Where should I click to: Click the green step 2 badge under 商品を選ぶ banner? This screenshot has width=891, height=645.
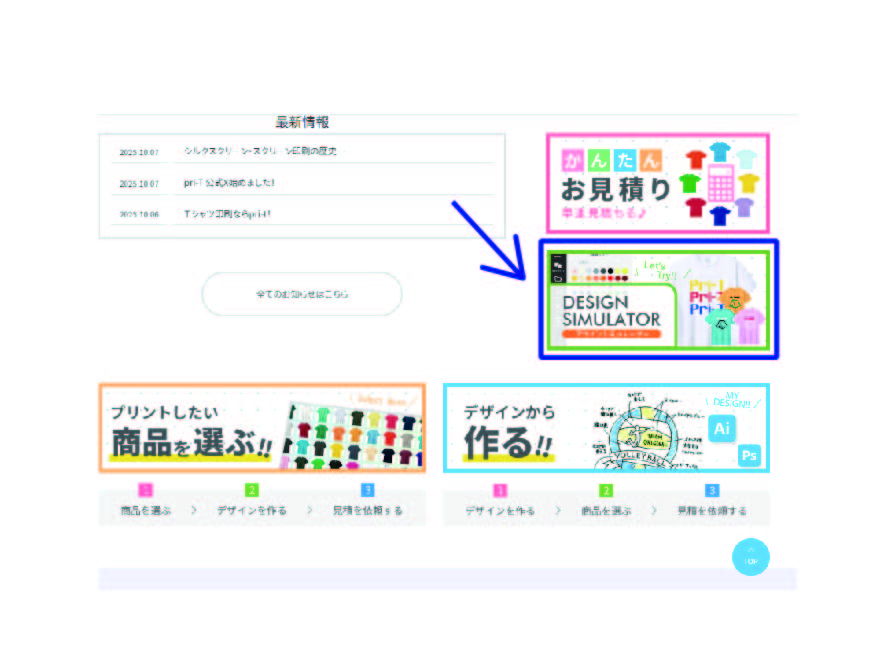tap(252, 490)
